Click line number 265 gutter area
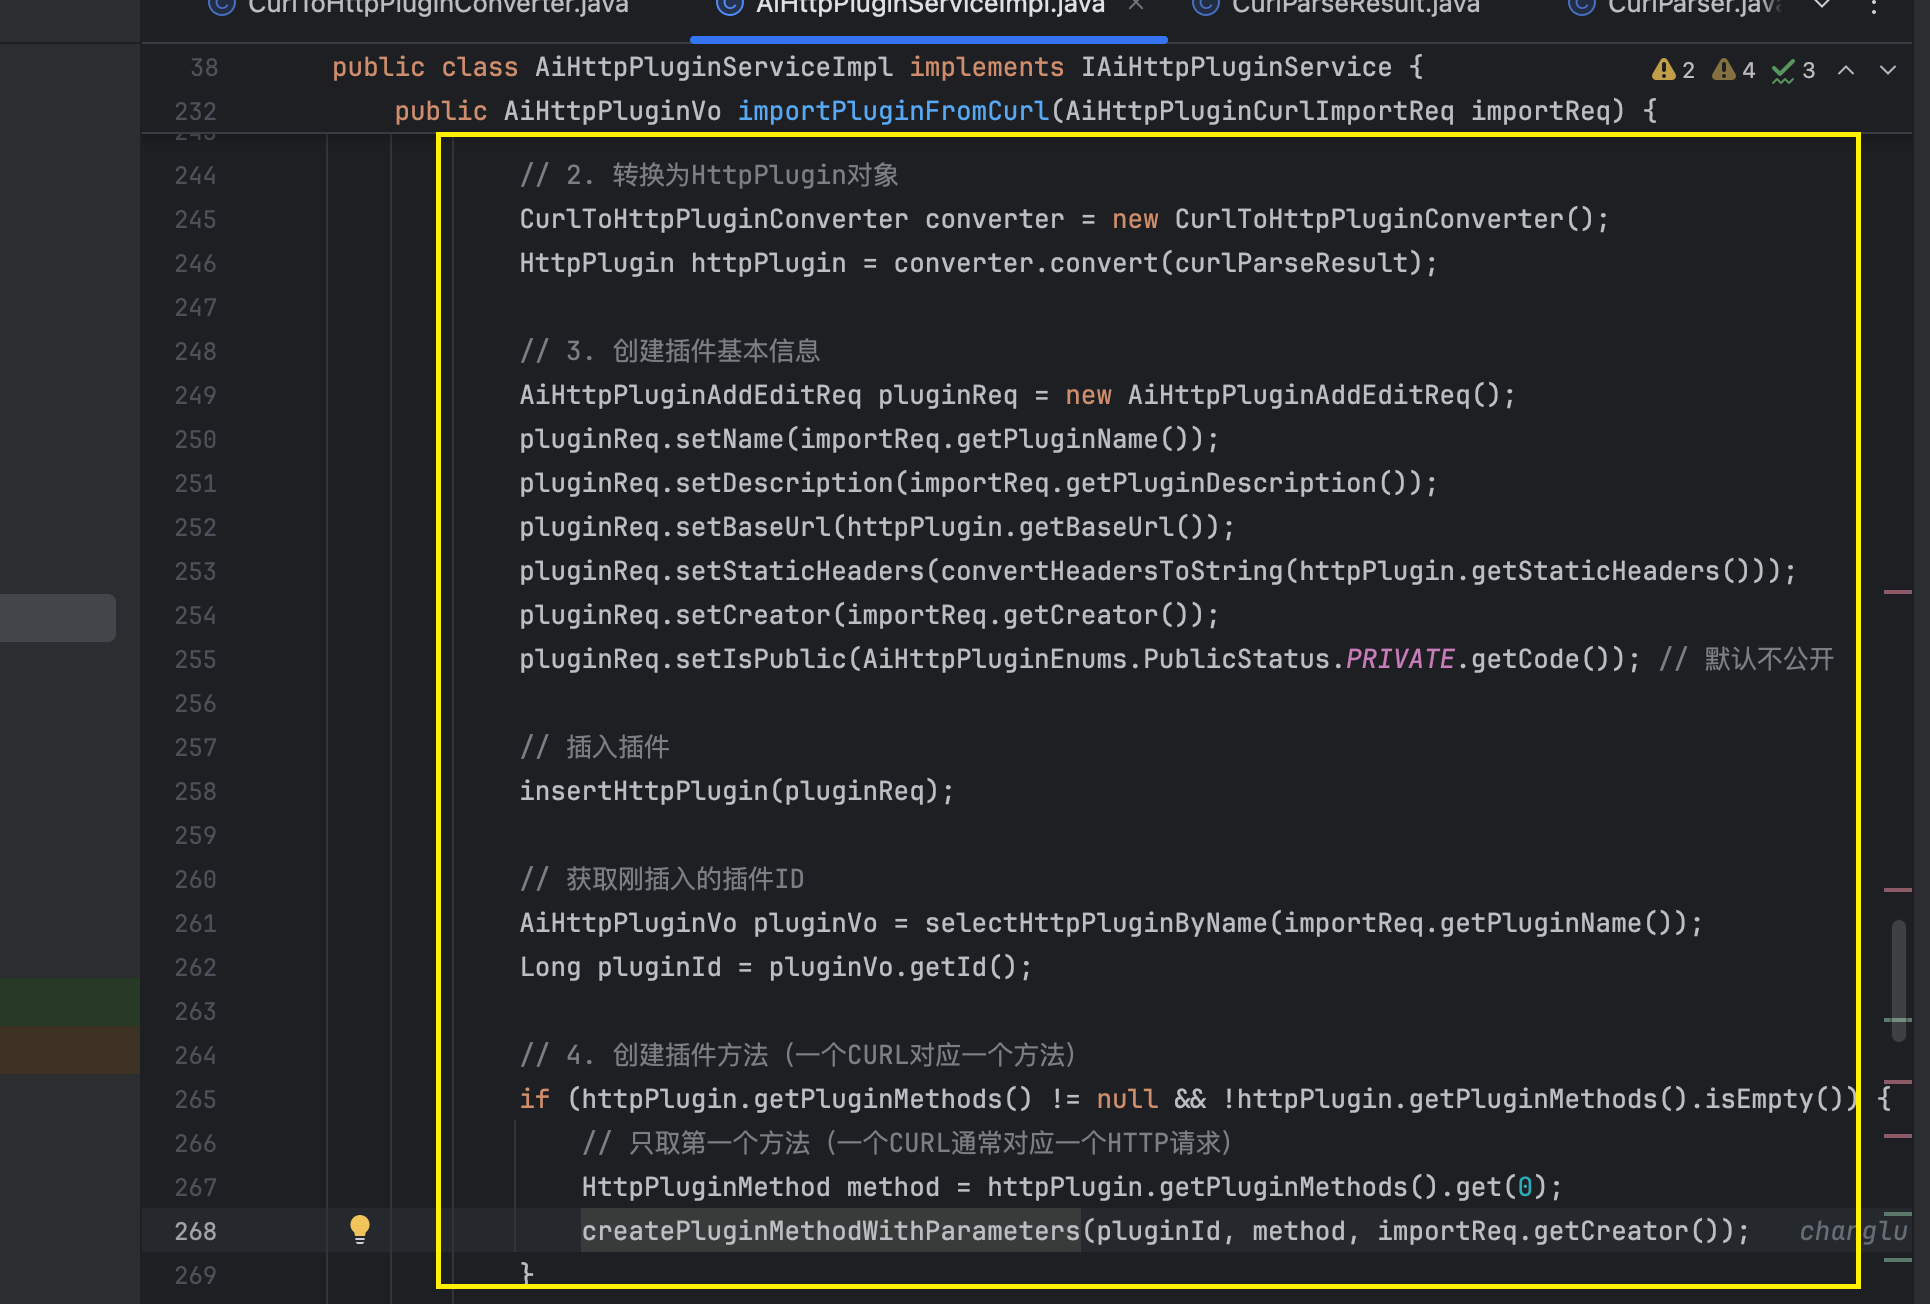The width and height of the screenshot is (1930, 1304). click(195, 1099)
